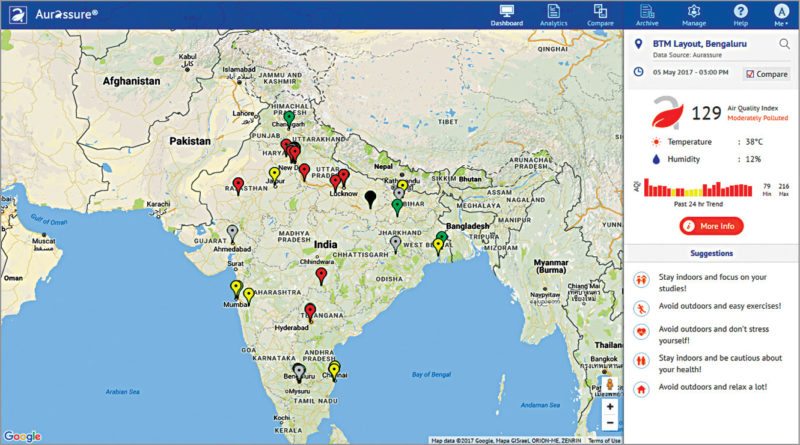Click the Terms of Use link
Viewport: 800px width, 445px height.
[603, 440]
